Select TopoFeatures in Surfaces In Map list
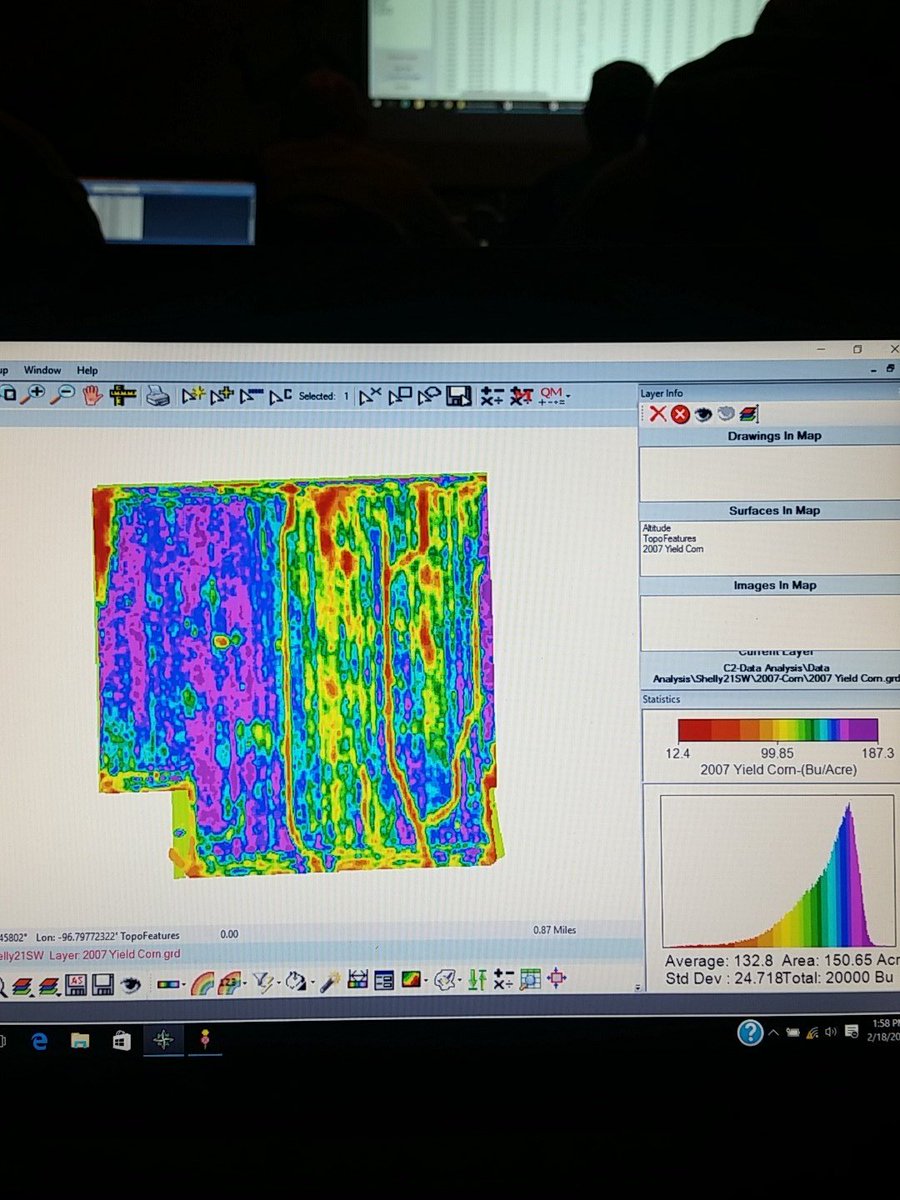This screenshot has width=900, height=1200. [669, 538]
